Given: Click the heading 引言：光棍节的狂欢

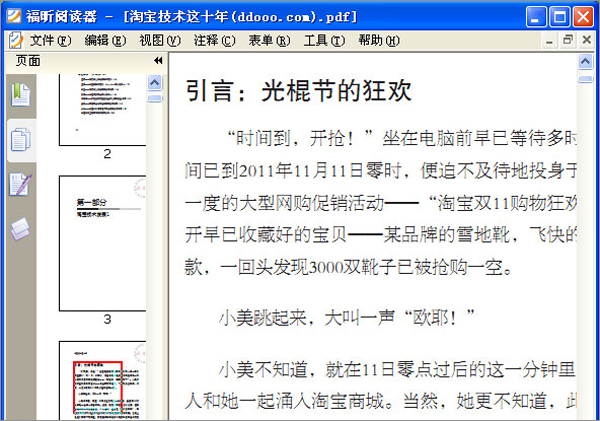Looking at the screenshot, I should click(298, 91).
